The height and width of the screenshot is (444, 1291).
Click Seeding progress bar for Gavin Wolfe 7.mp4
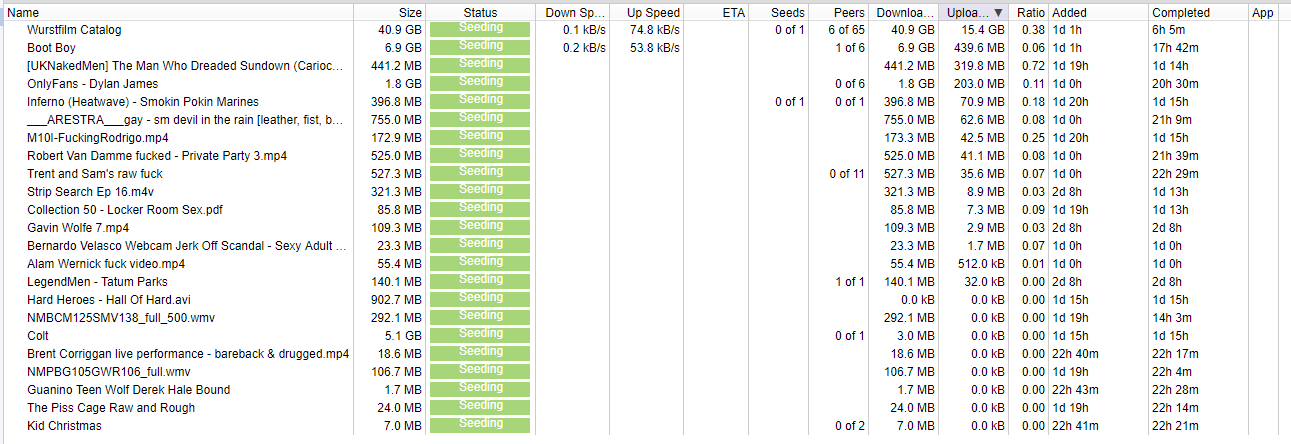[480, 228]
